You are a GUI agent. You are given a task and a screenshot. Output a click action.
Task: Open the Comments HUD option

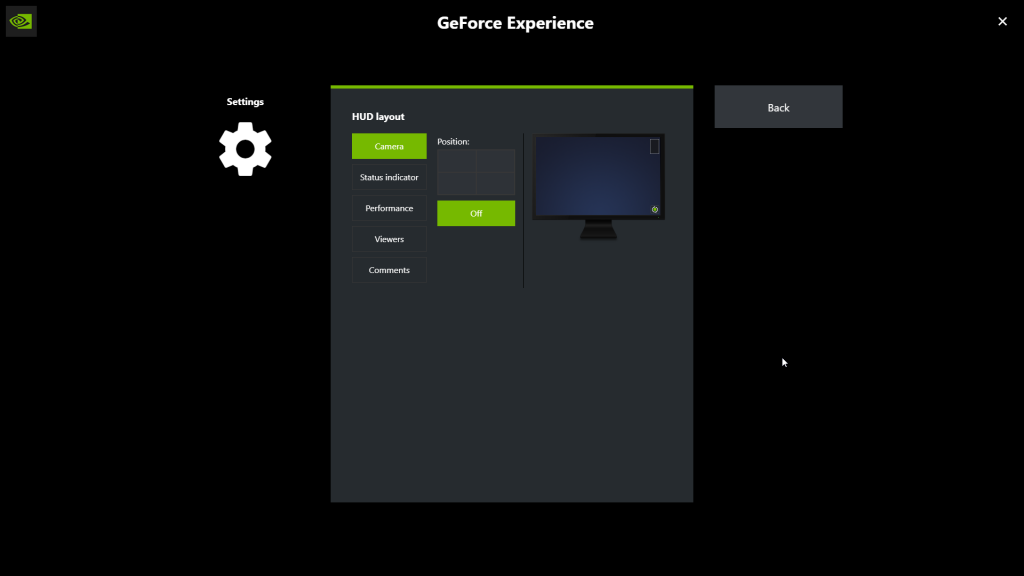(389, 270)
